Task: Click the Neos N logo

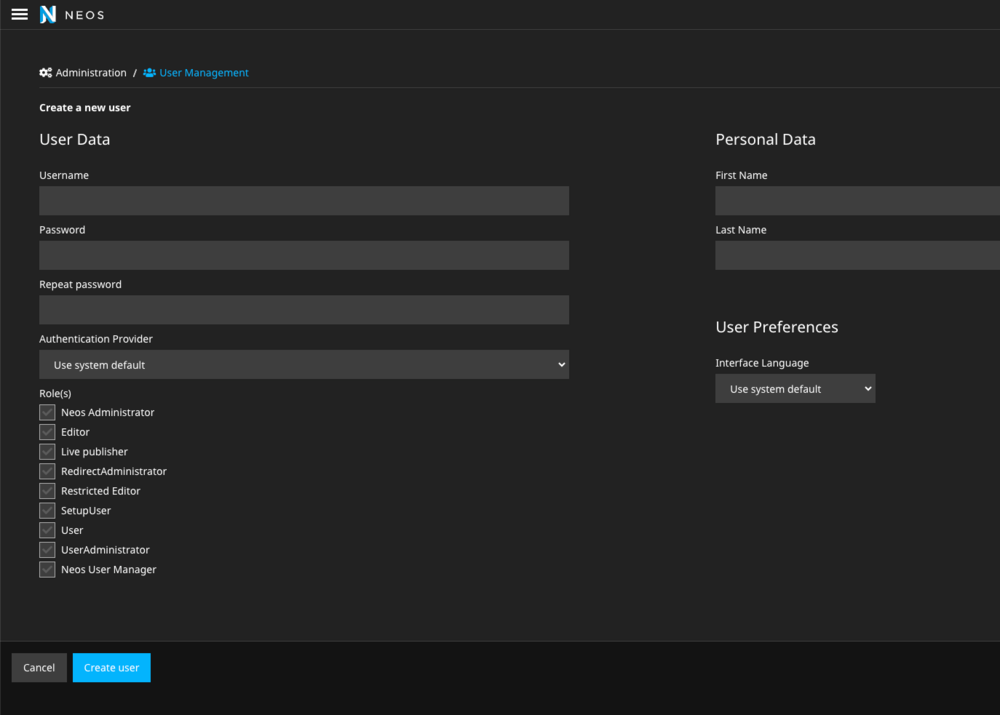Action: [x=48, y=14]
